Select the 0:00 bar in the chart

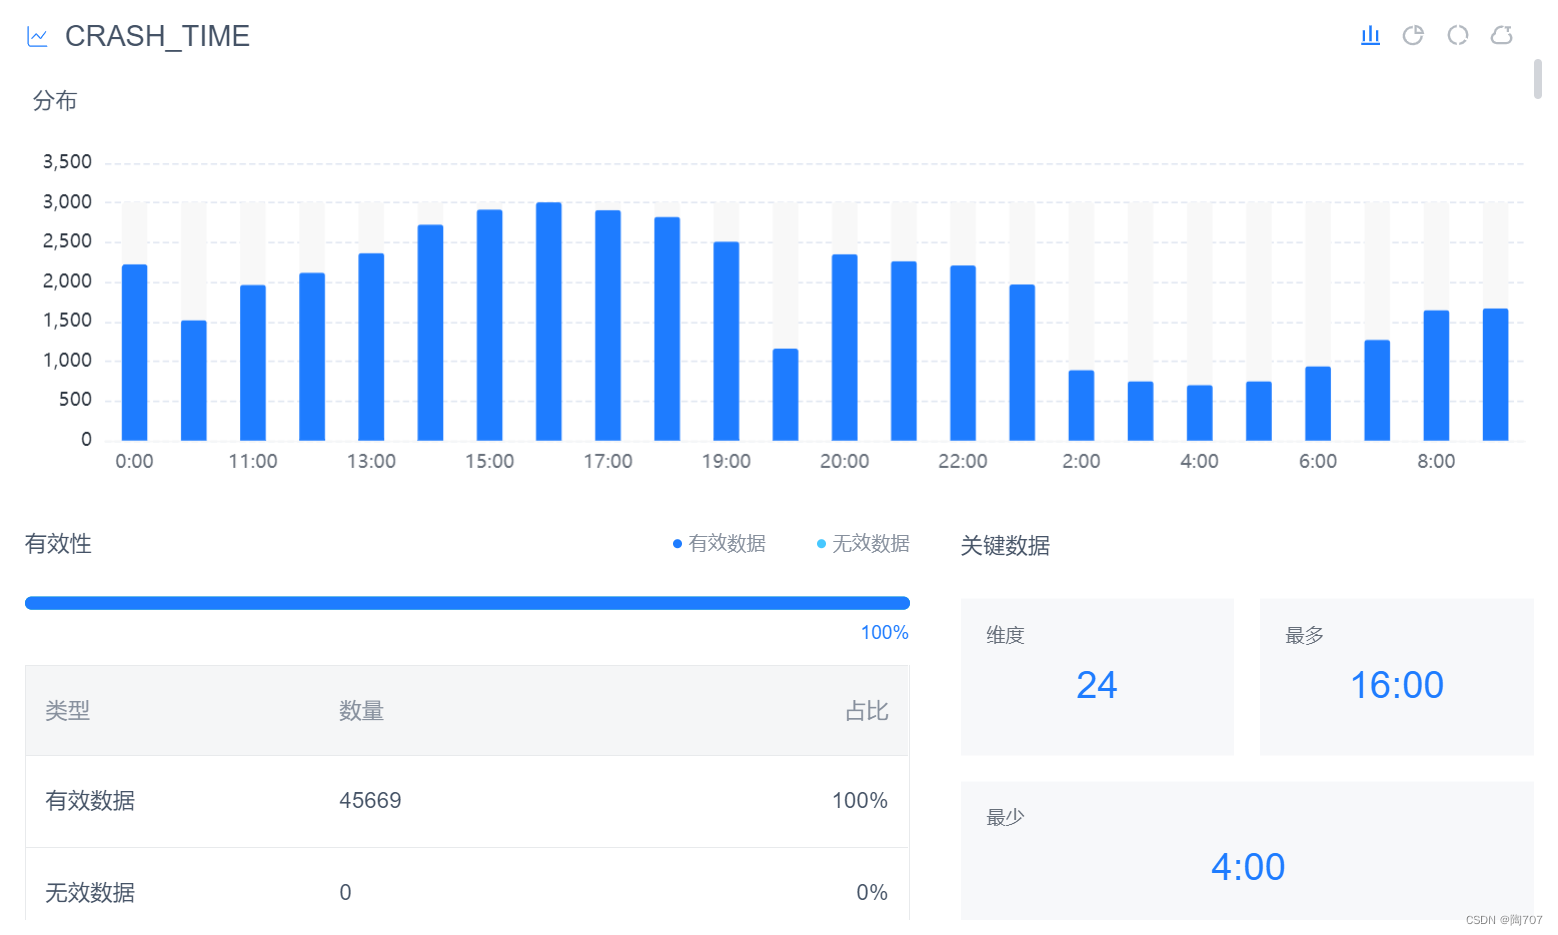tap(134, 352)
